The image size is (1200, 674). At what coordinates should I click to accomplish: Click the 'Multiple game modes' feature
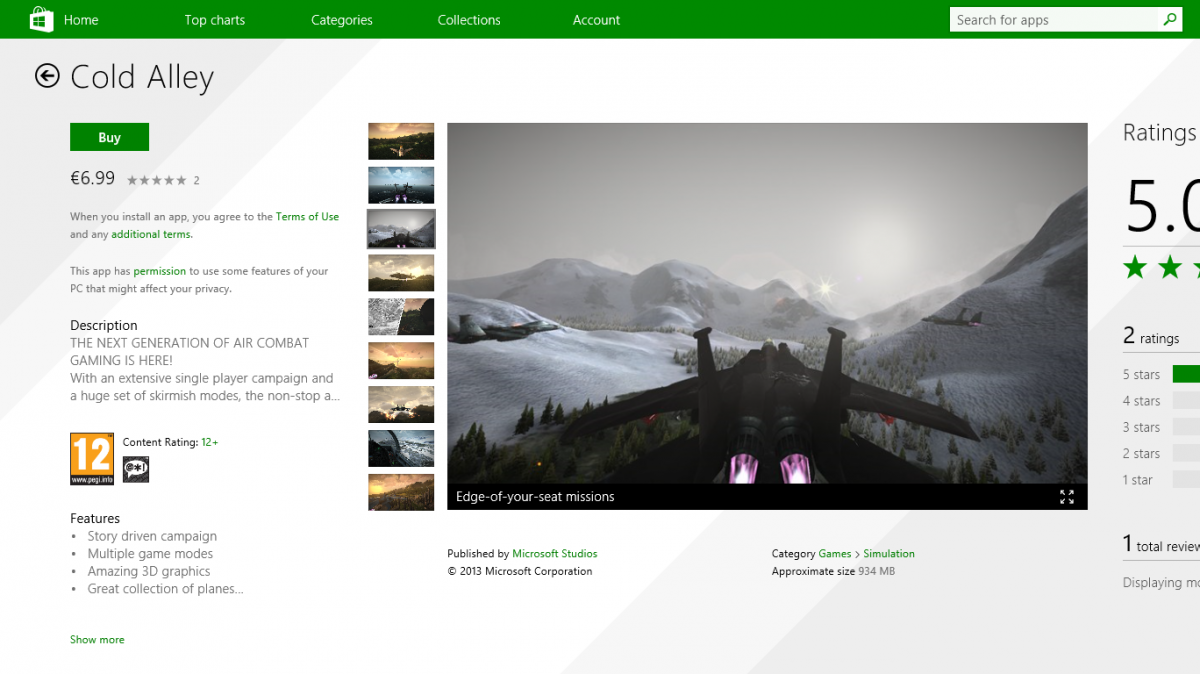pos(150,554)
